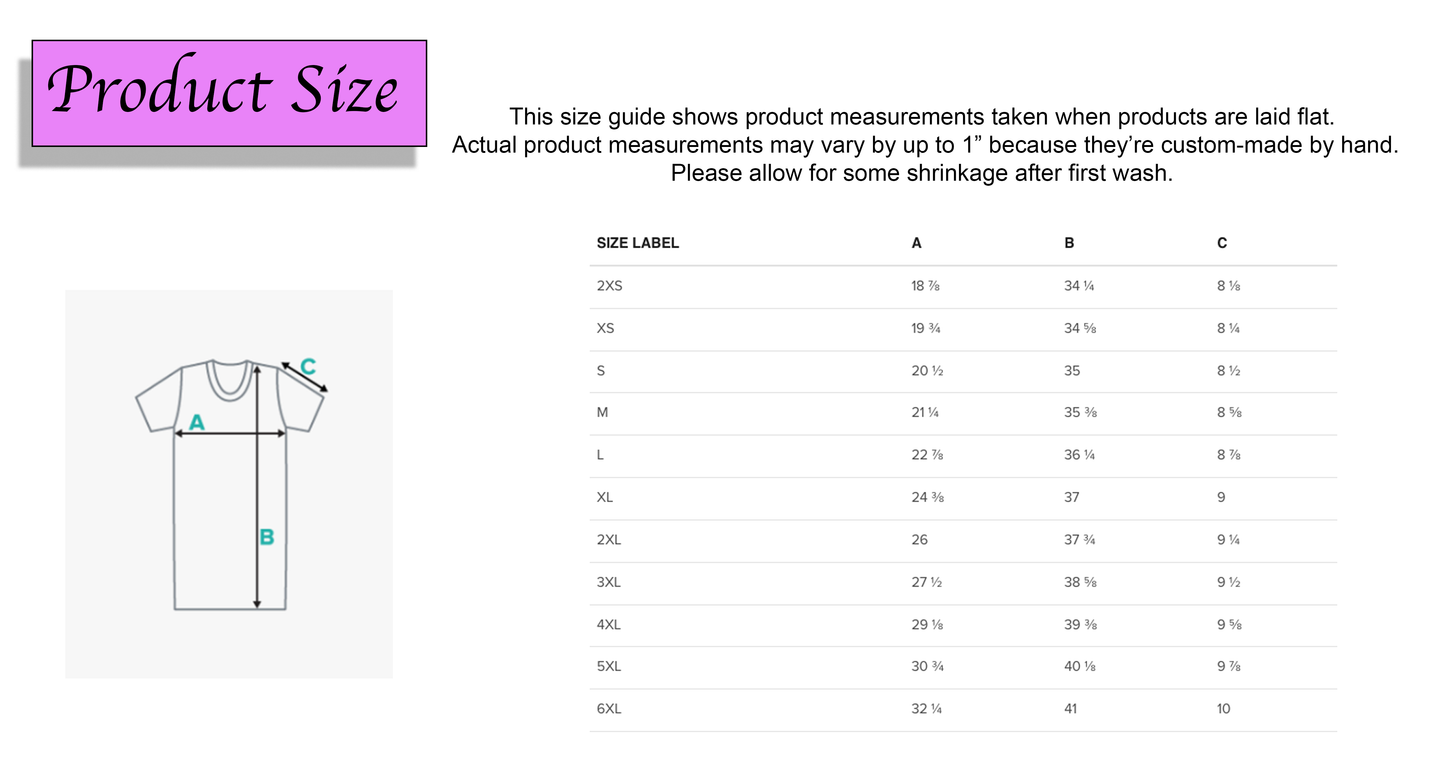Click the Product Size title banner
The height and width of the screenshot is (777, 1445).
click(x=229, y=93)
